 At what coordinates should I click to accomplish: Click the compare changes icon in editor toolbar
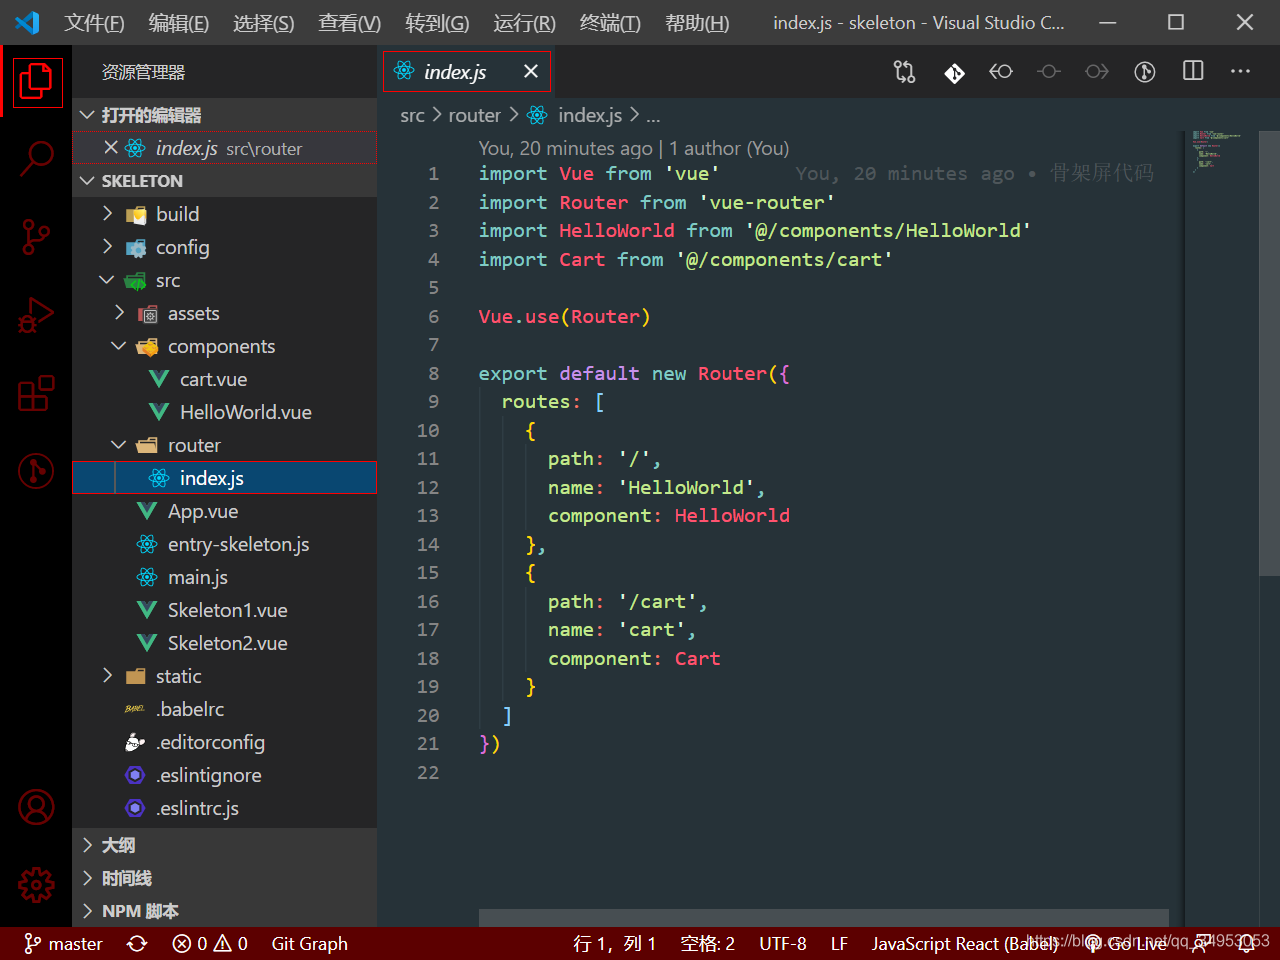(x=905, y=72)
